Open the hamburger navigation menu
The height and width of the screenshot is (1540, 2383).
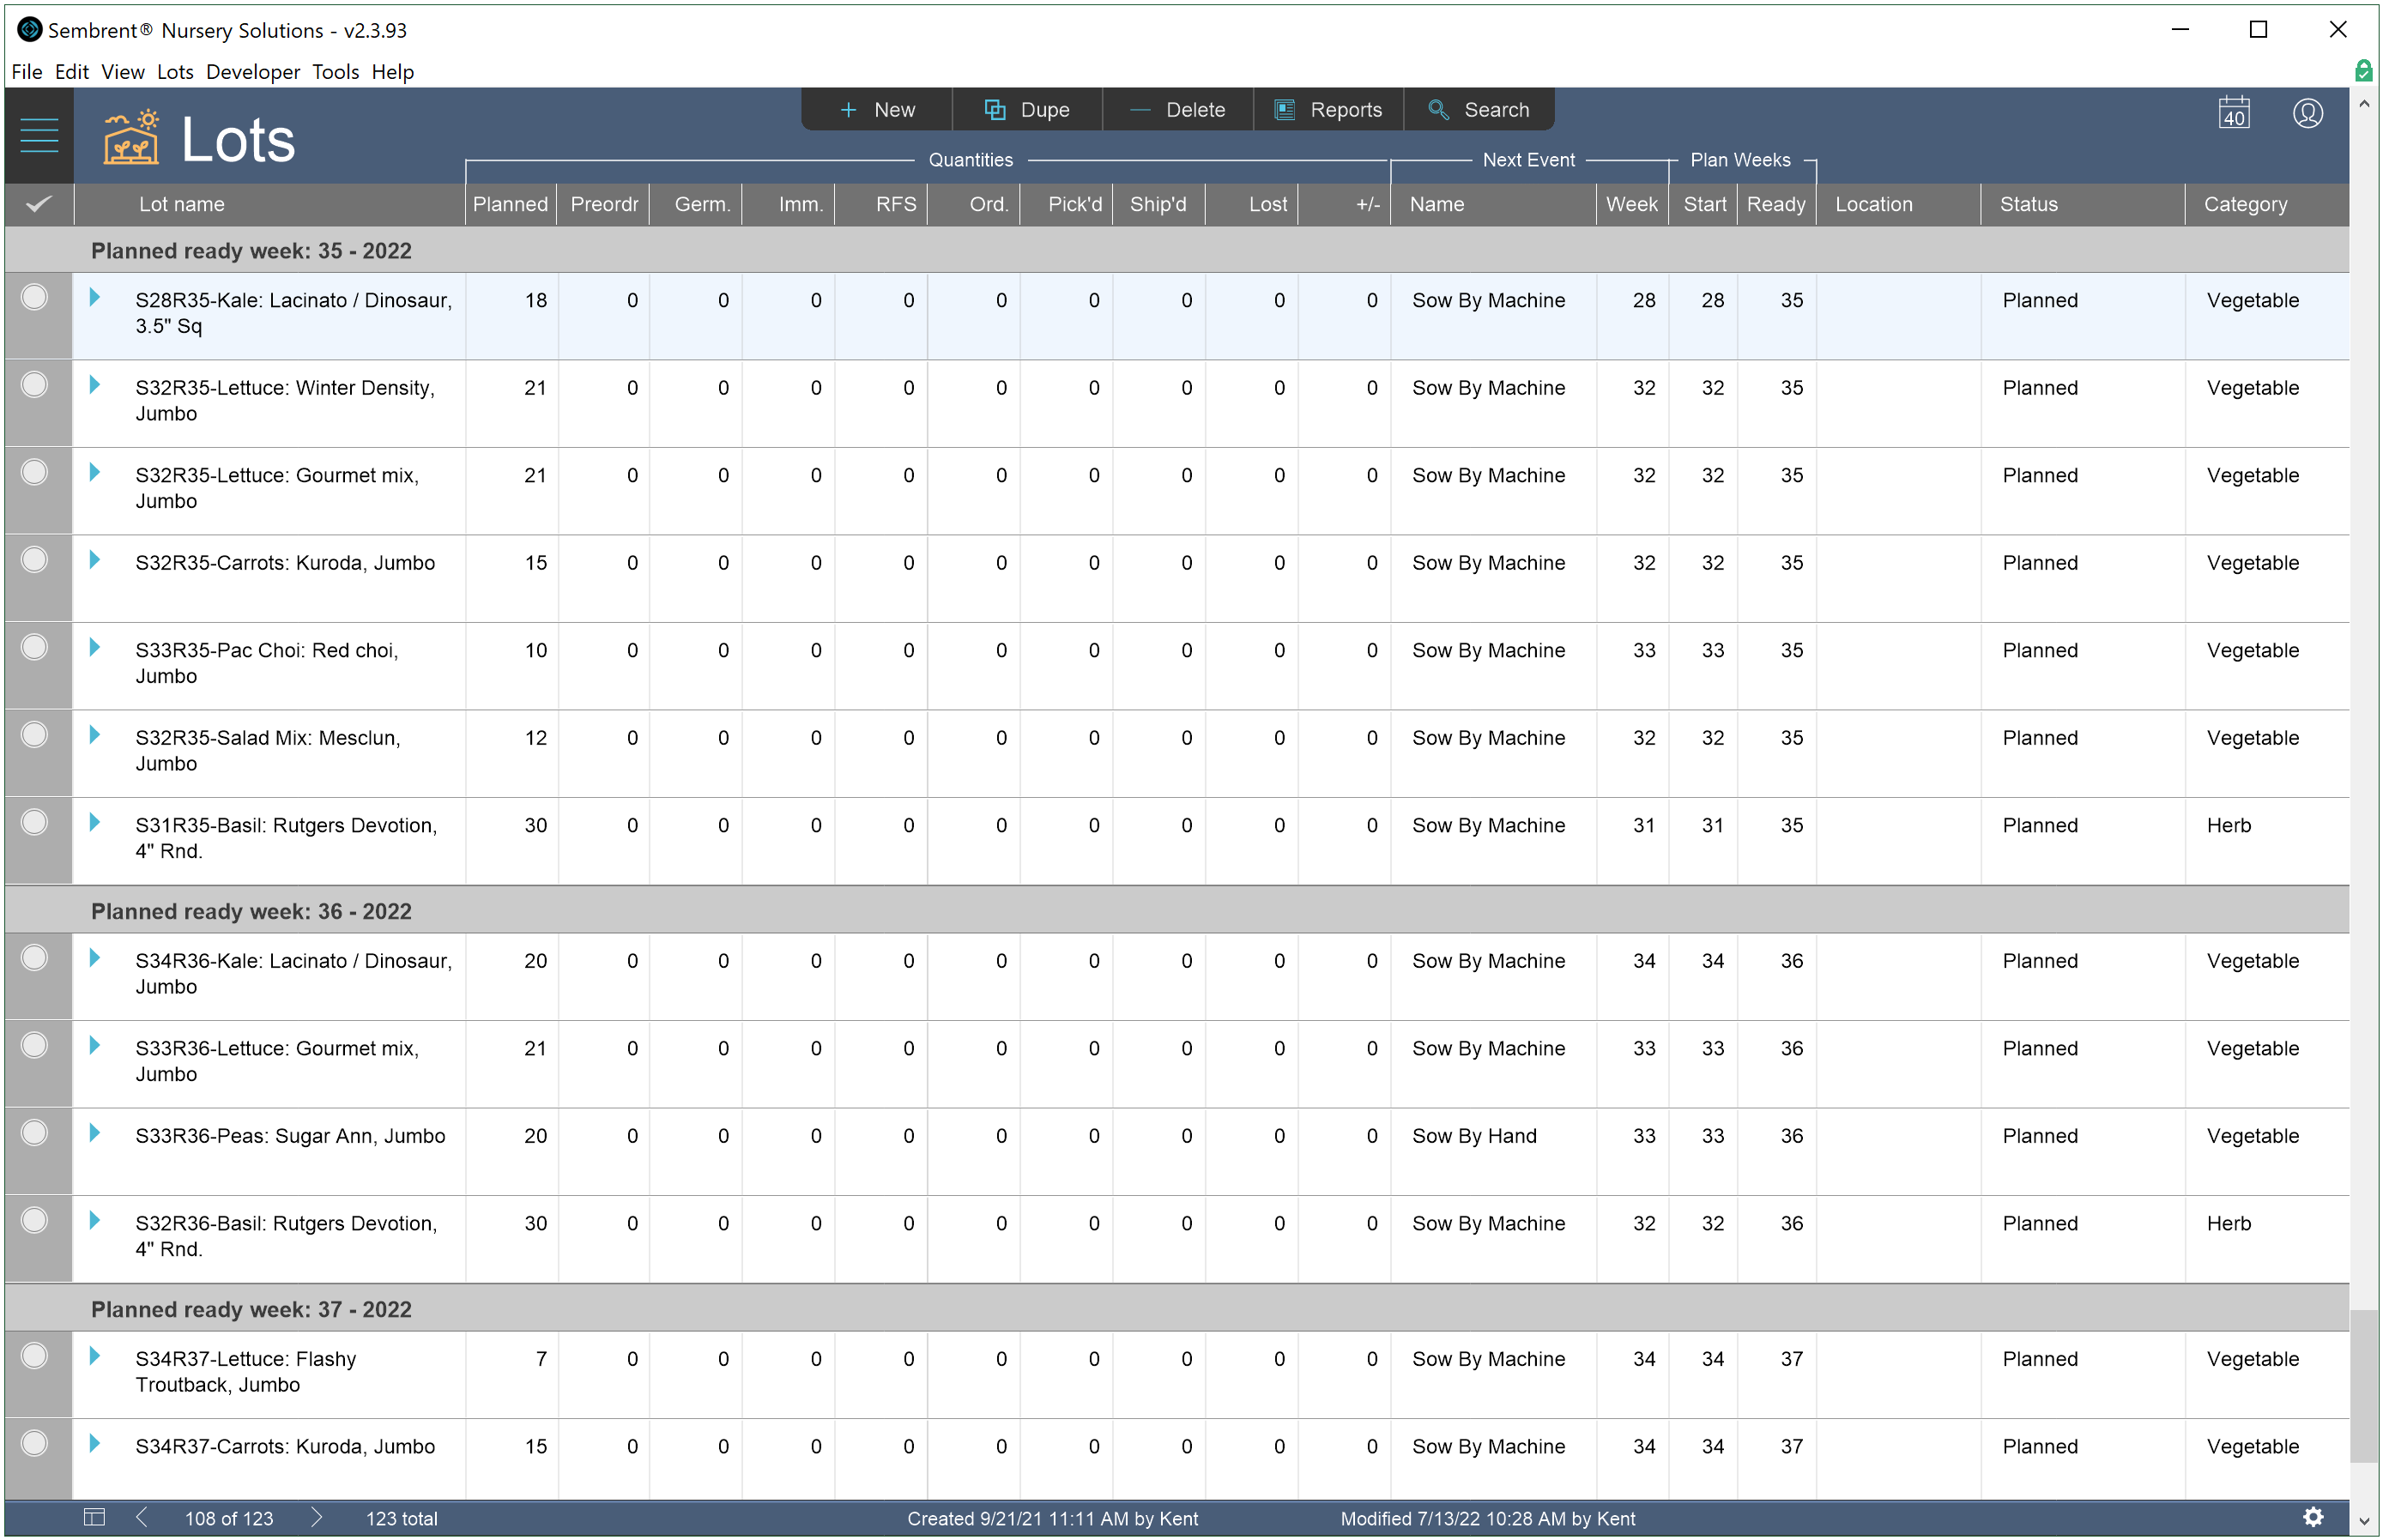pyautogui.click(x=39, y=135)
